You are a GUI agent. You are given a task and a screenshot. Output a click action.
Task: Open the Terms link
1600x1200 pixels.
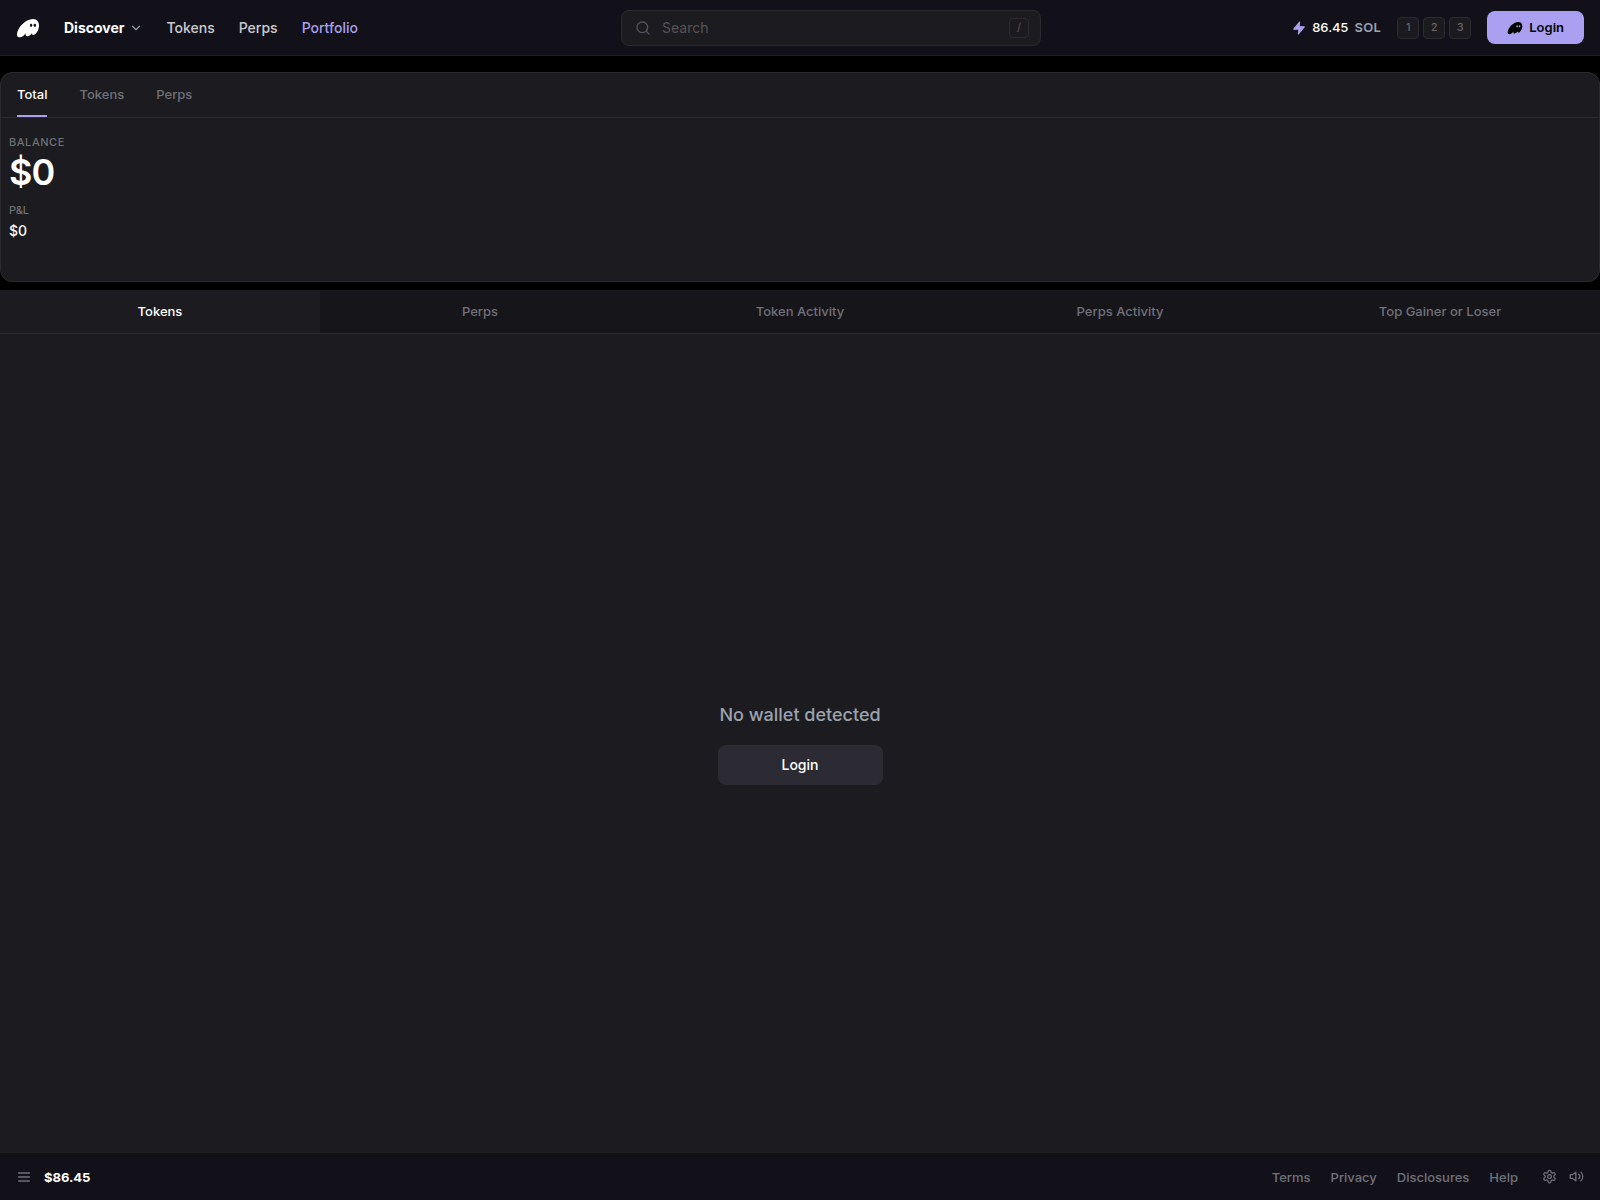[1291, 1177]
